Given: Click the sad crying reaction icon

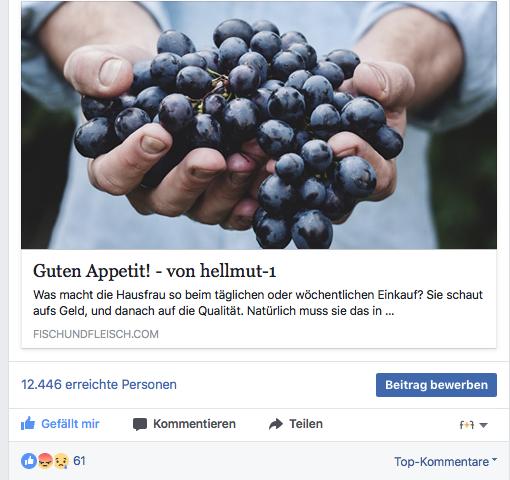Looking at the screenshot, I should (61, 461).
